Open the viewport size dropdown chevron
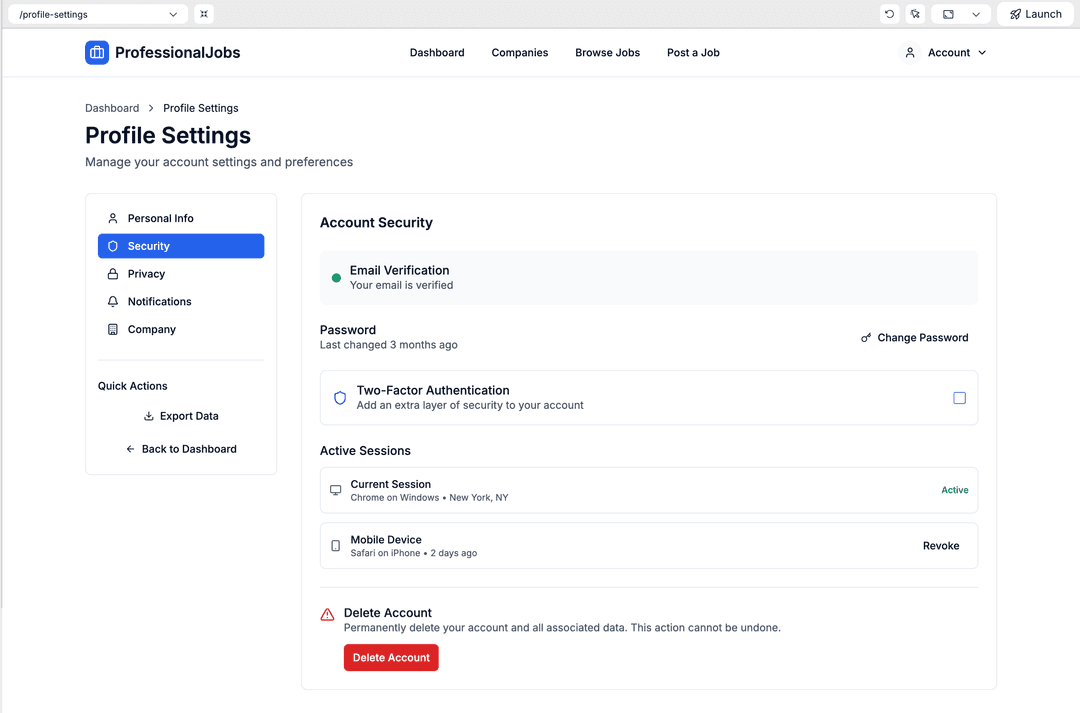This screenshot has height=713, width=1080. [976, 14]
